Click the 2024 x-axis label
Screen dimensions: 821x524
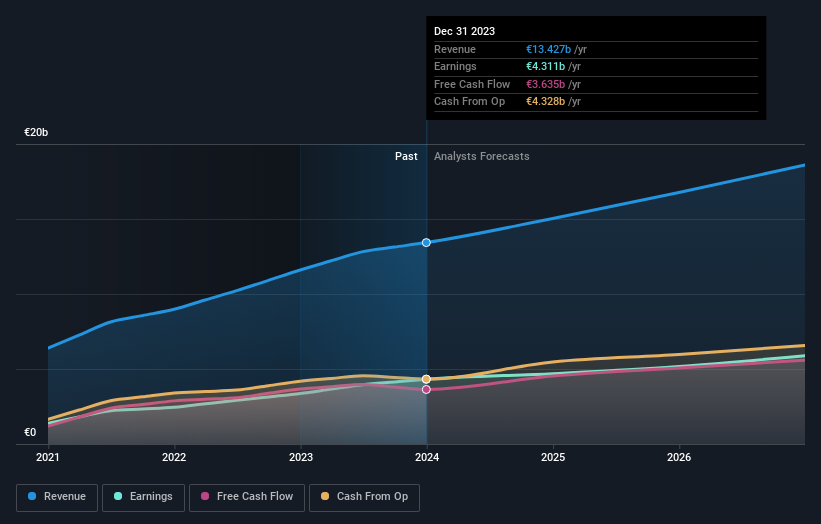pos(427,457)
